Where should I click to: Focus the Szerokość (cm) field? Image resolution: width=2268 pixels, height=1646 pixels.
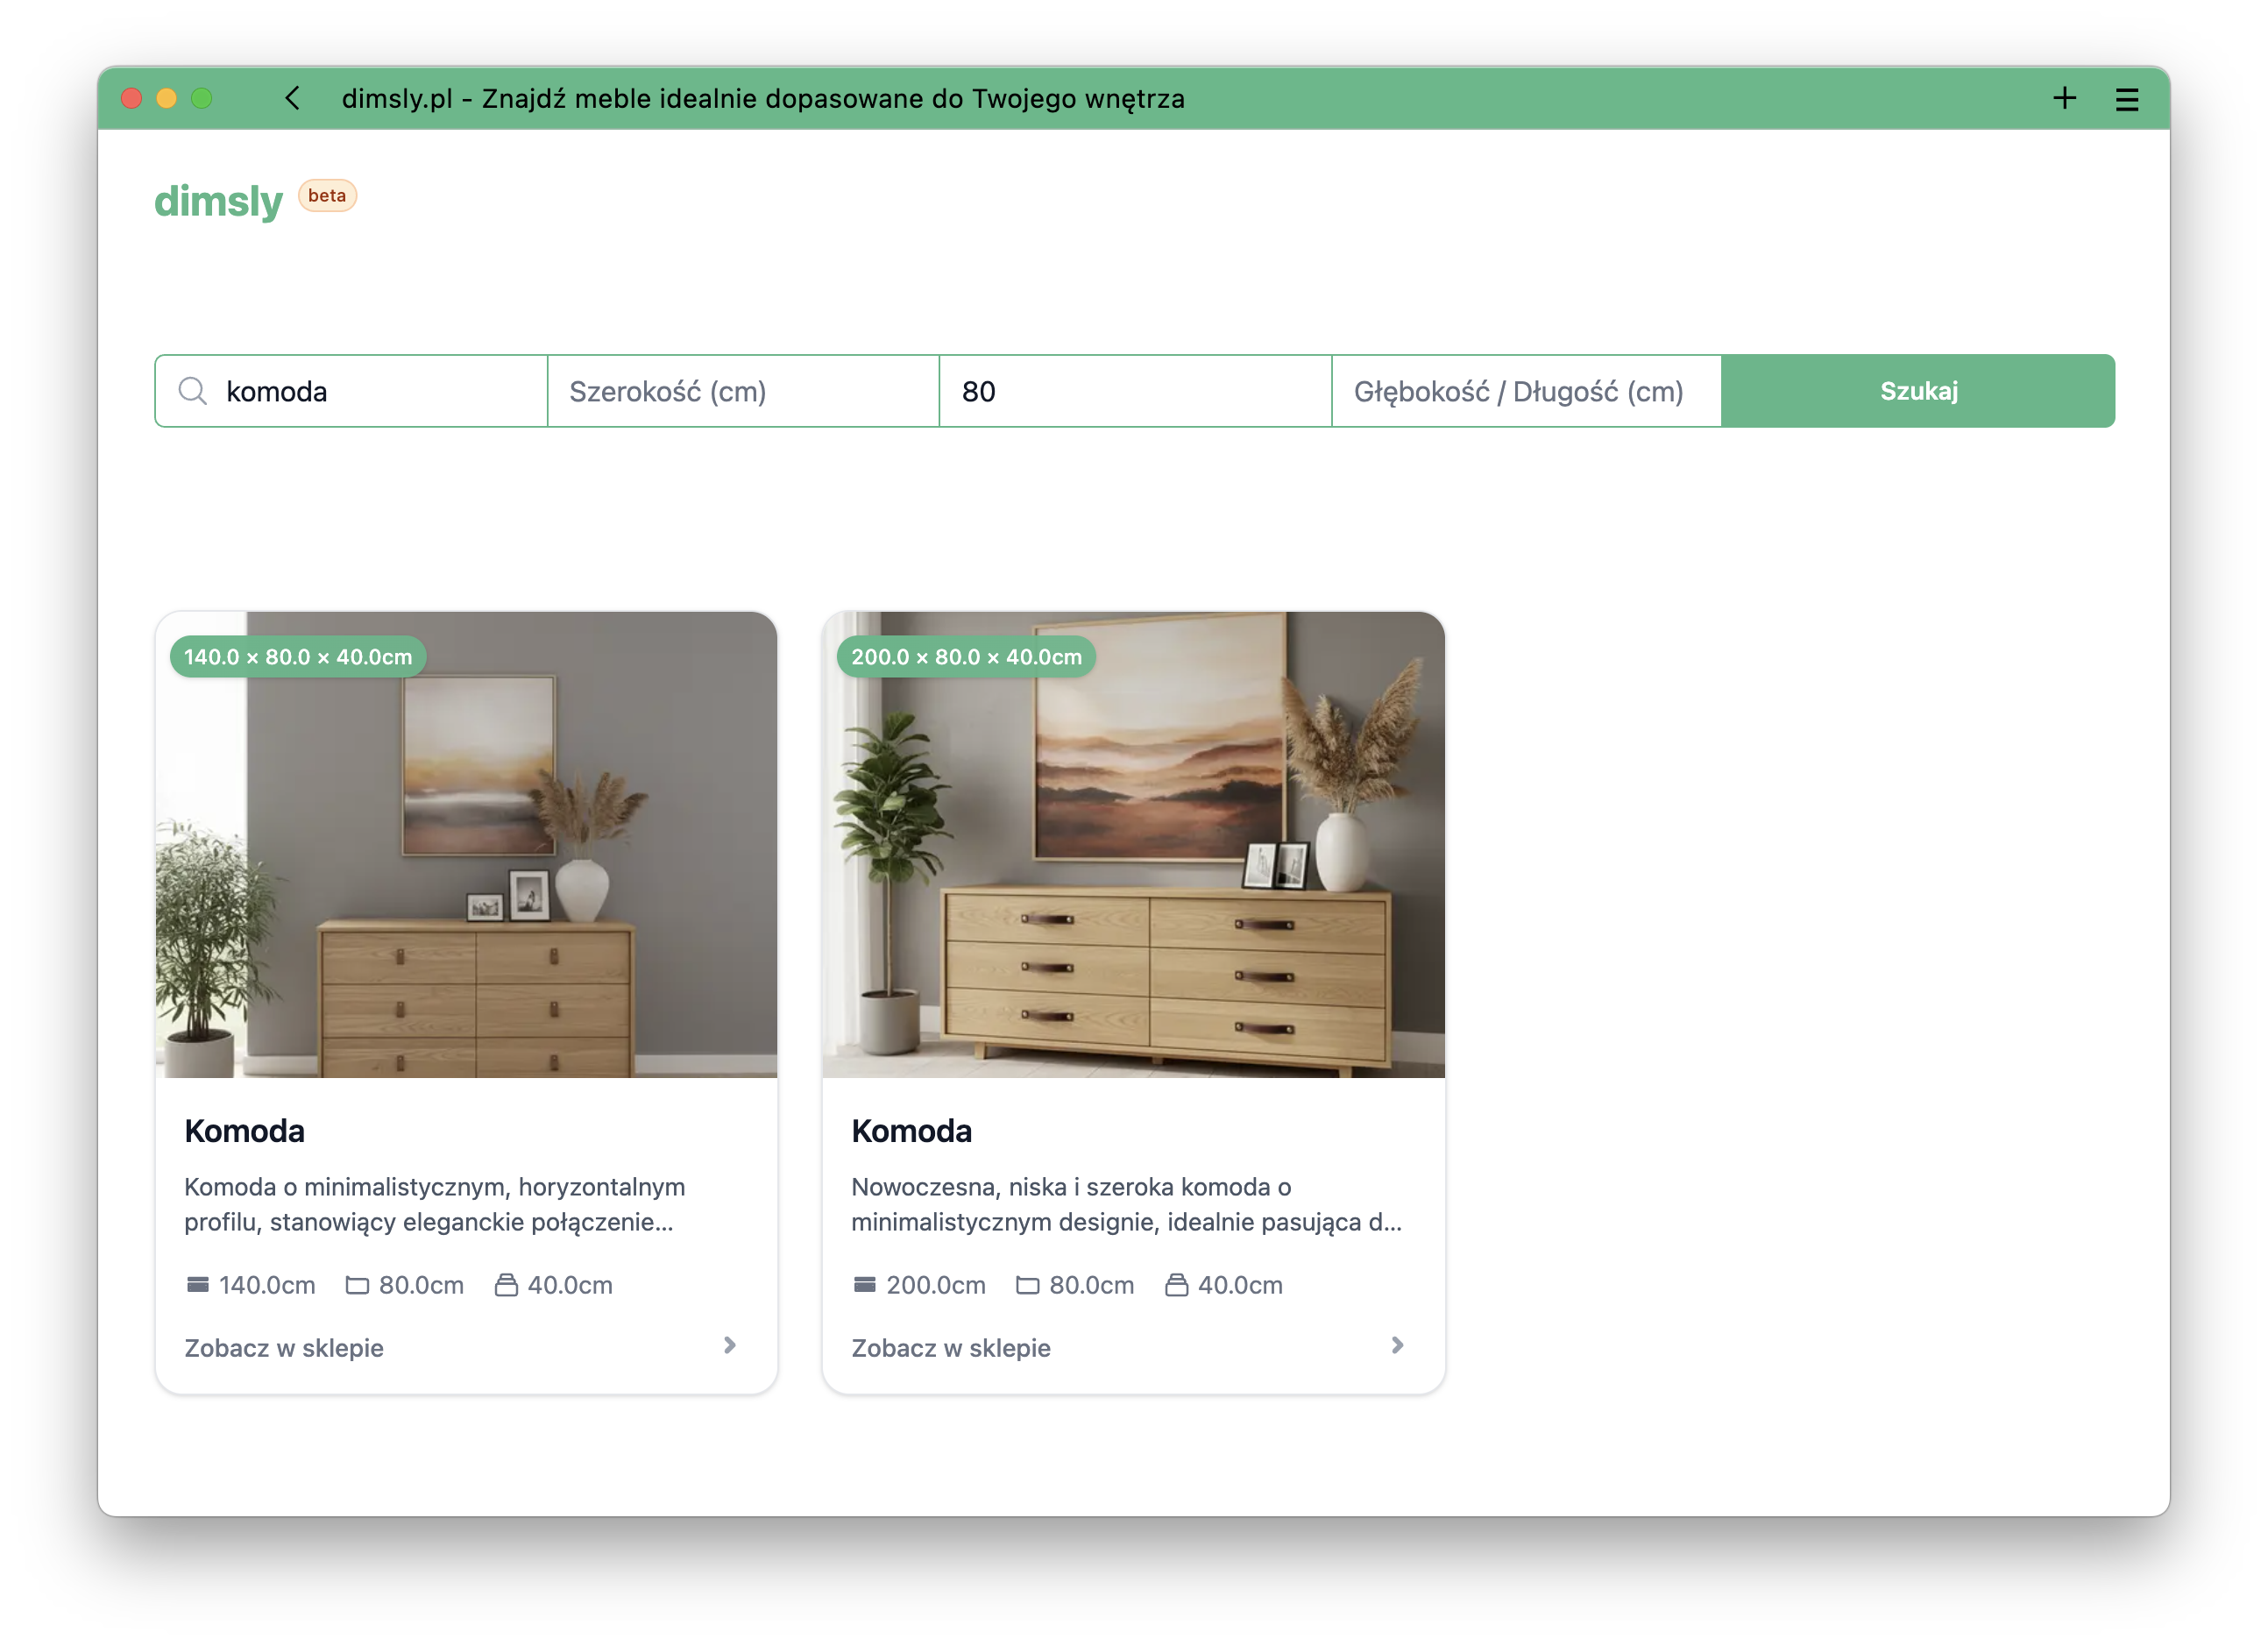743,391
